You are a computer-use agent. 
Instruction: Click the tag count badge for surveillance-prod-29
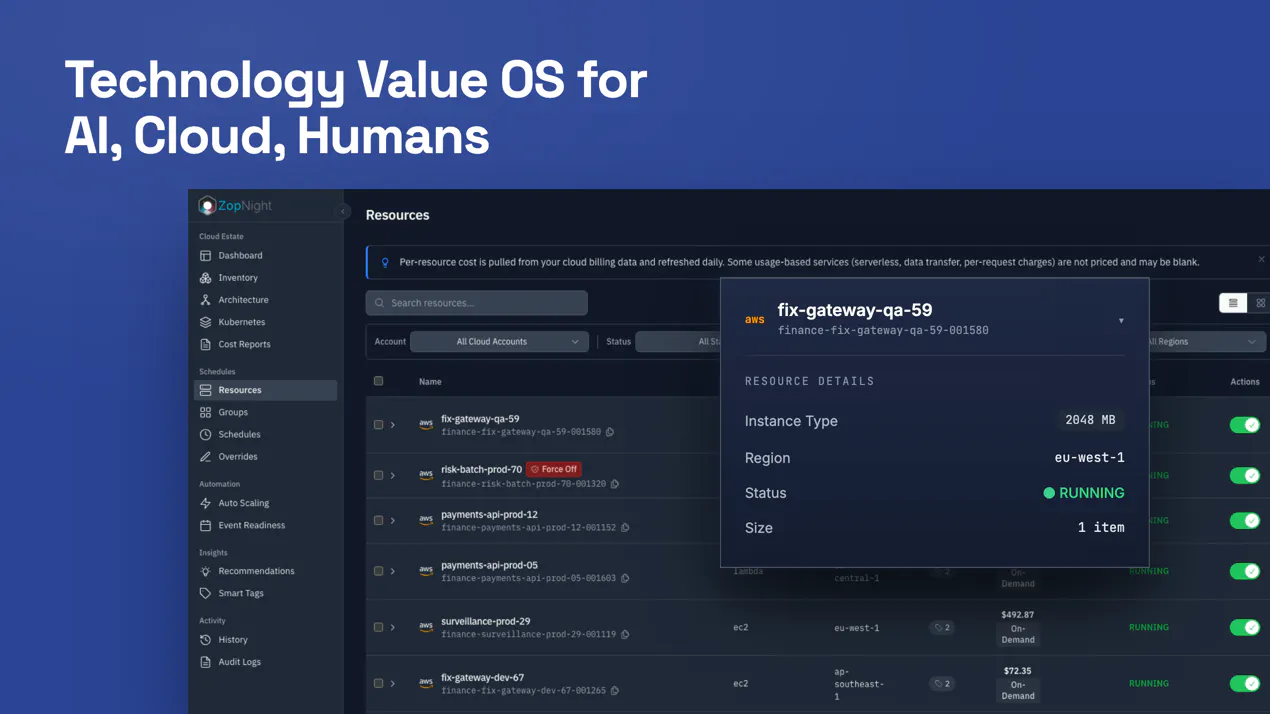click(x=942, y=628)
